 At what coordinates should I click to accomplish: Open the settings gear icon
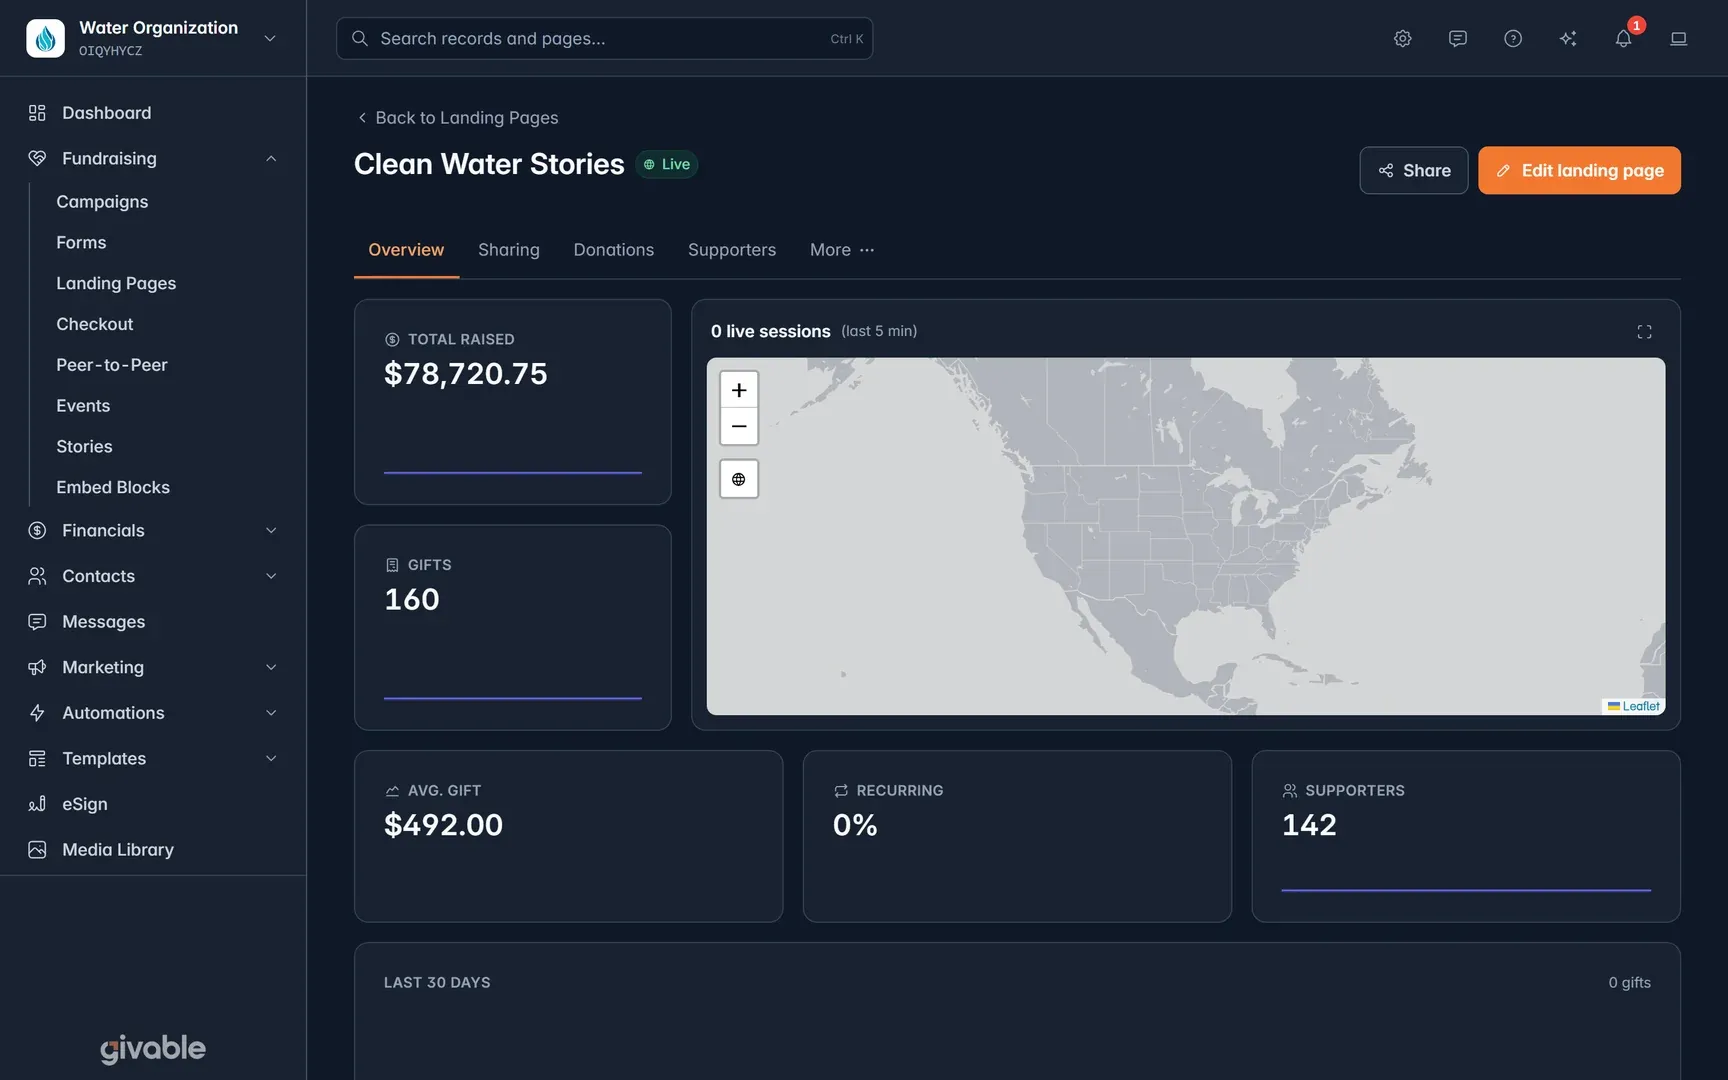(x=1403, y=38)
